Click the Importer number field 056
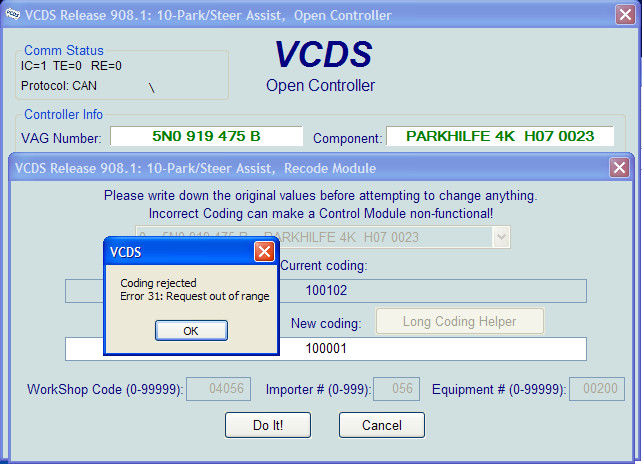This screenshot has width=642, height=464. click(x=397, y=389)
